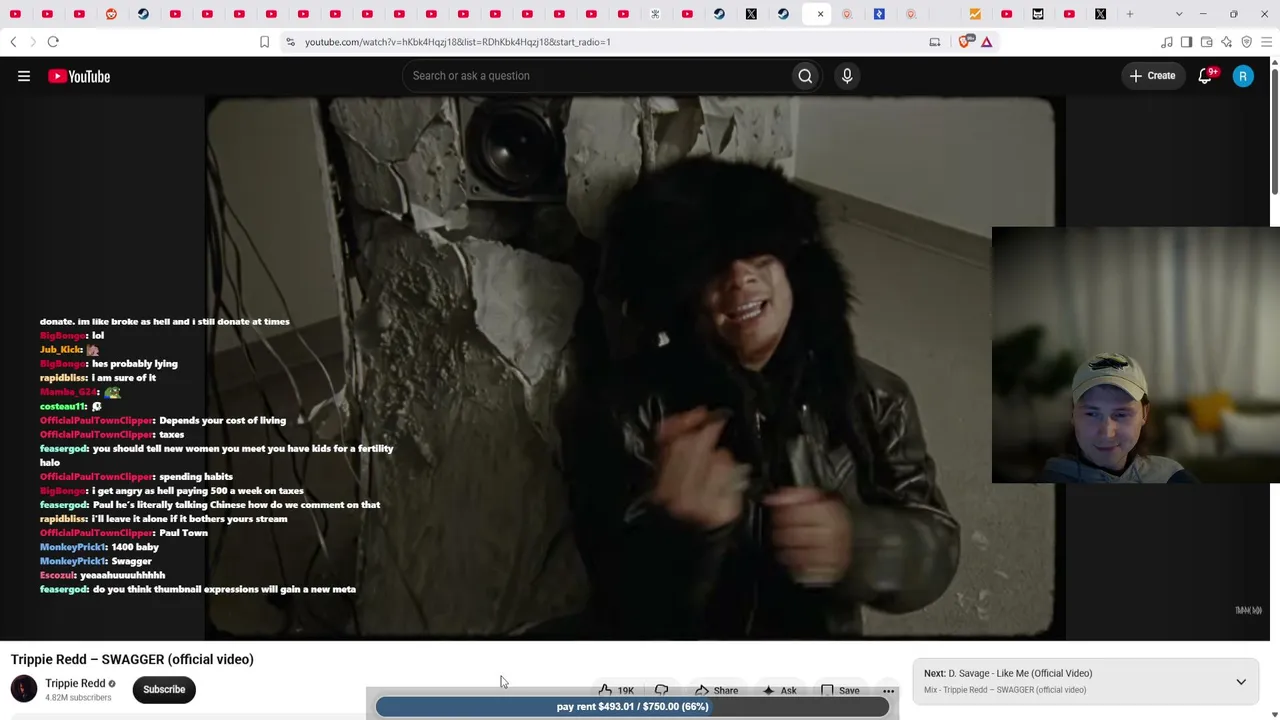
Task: Pause the SWAGGER video player
Action: tap(635, 368)
